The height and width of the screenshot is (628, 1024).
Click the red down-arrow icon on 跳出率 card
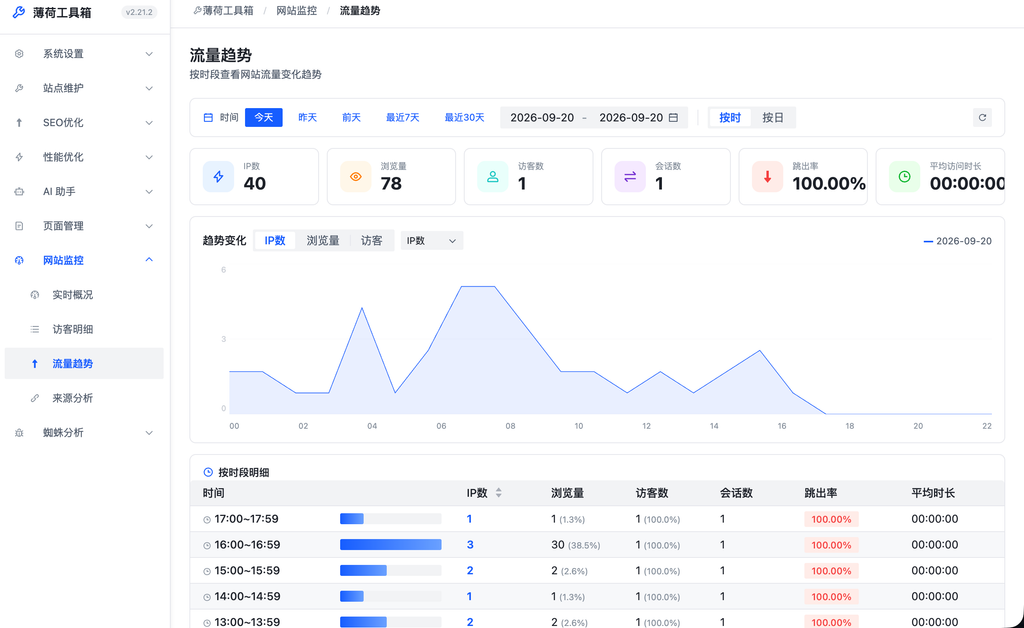coord(767,176)
